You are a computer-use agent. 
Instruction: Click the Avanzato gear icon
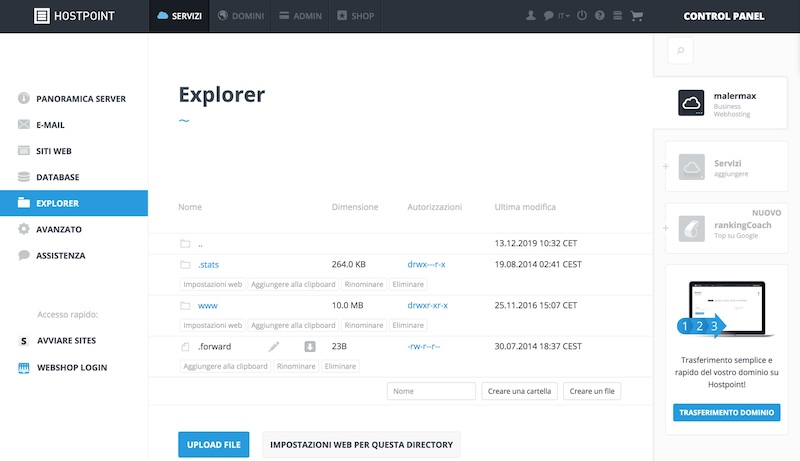(23, 228)
